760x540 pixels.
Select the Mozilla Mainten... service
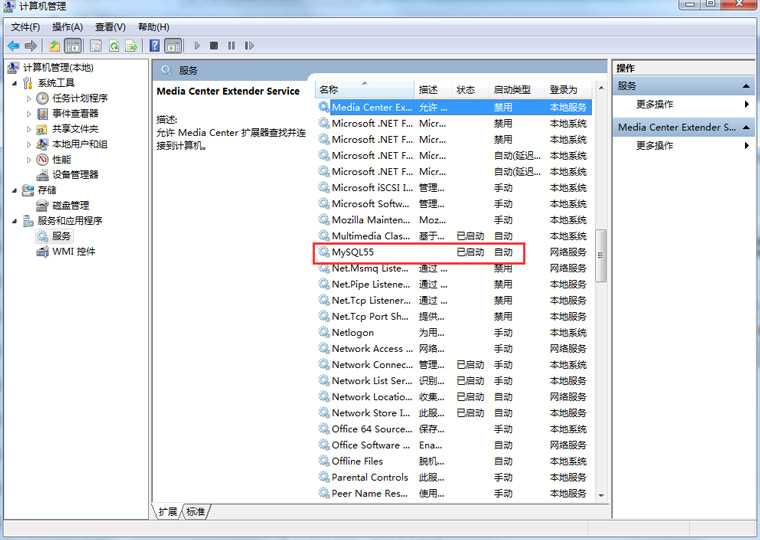pos(454,220)
